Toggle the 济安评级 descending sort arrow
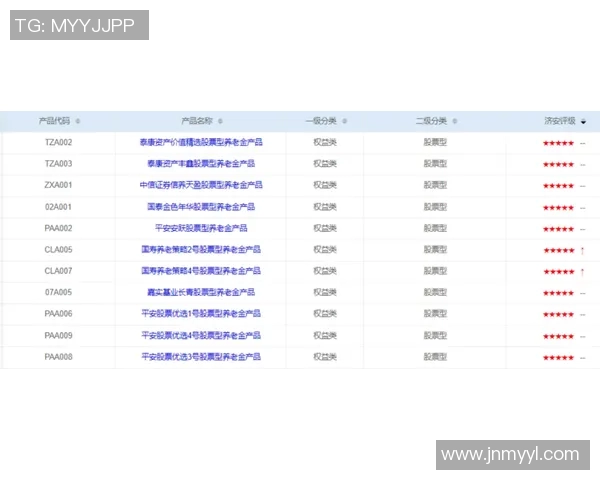600x480 pixels. coord(583,122)
